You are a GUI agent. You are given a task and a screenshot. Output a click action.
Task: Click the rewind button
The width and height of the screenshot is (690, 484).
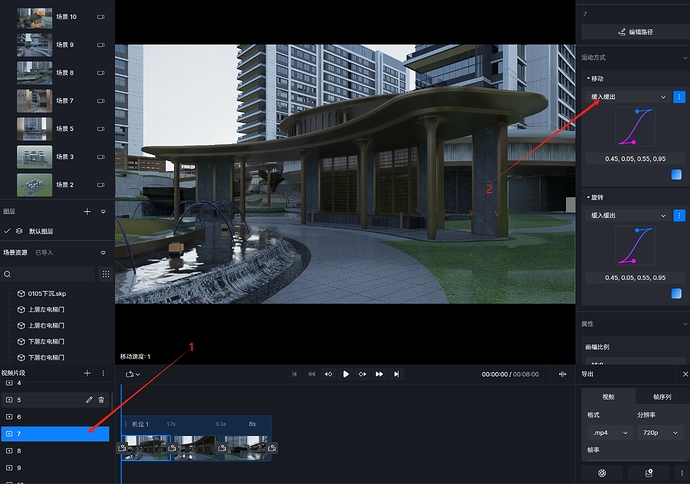[x=312, y=374]
